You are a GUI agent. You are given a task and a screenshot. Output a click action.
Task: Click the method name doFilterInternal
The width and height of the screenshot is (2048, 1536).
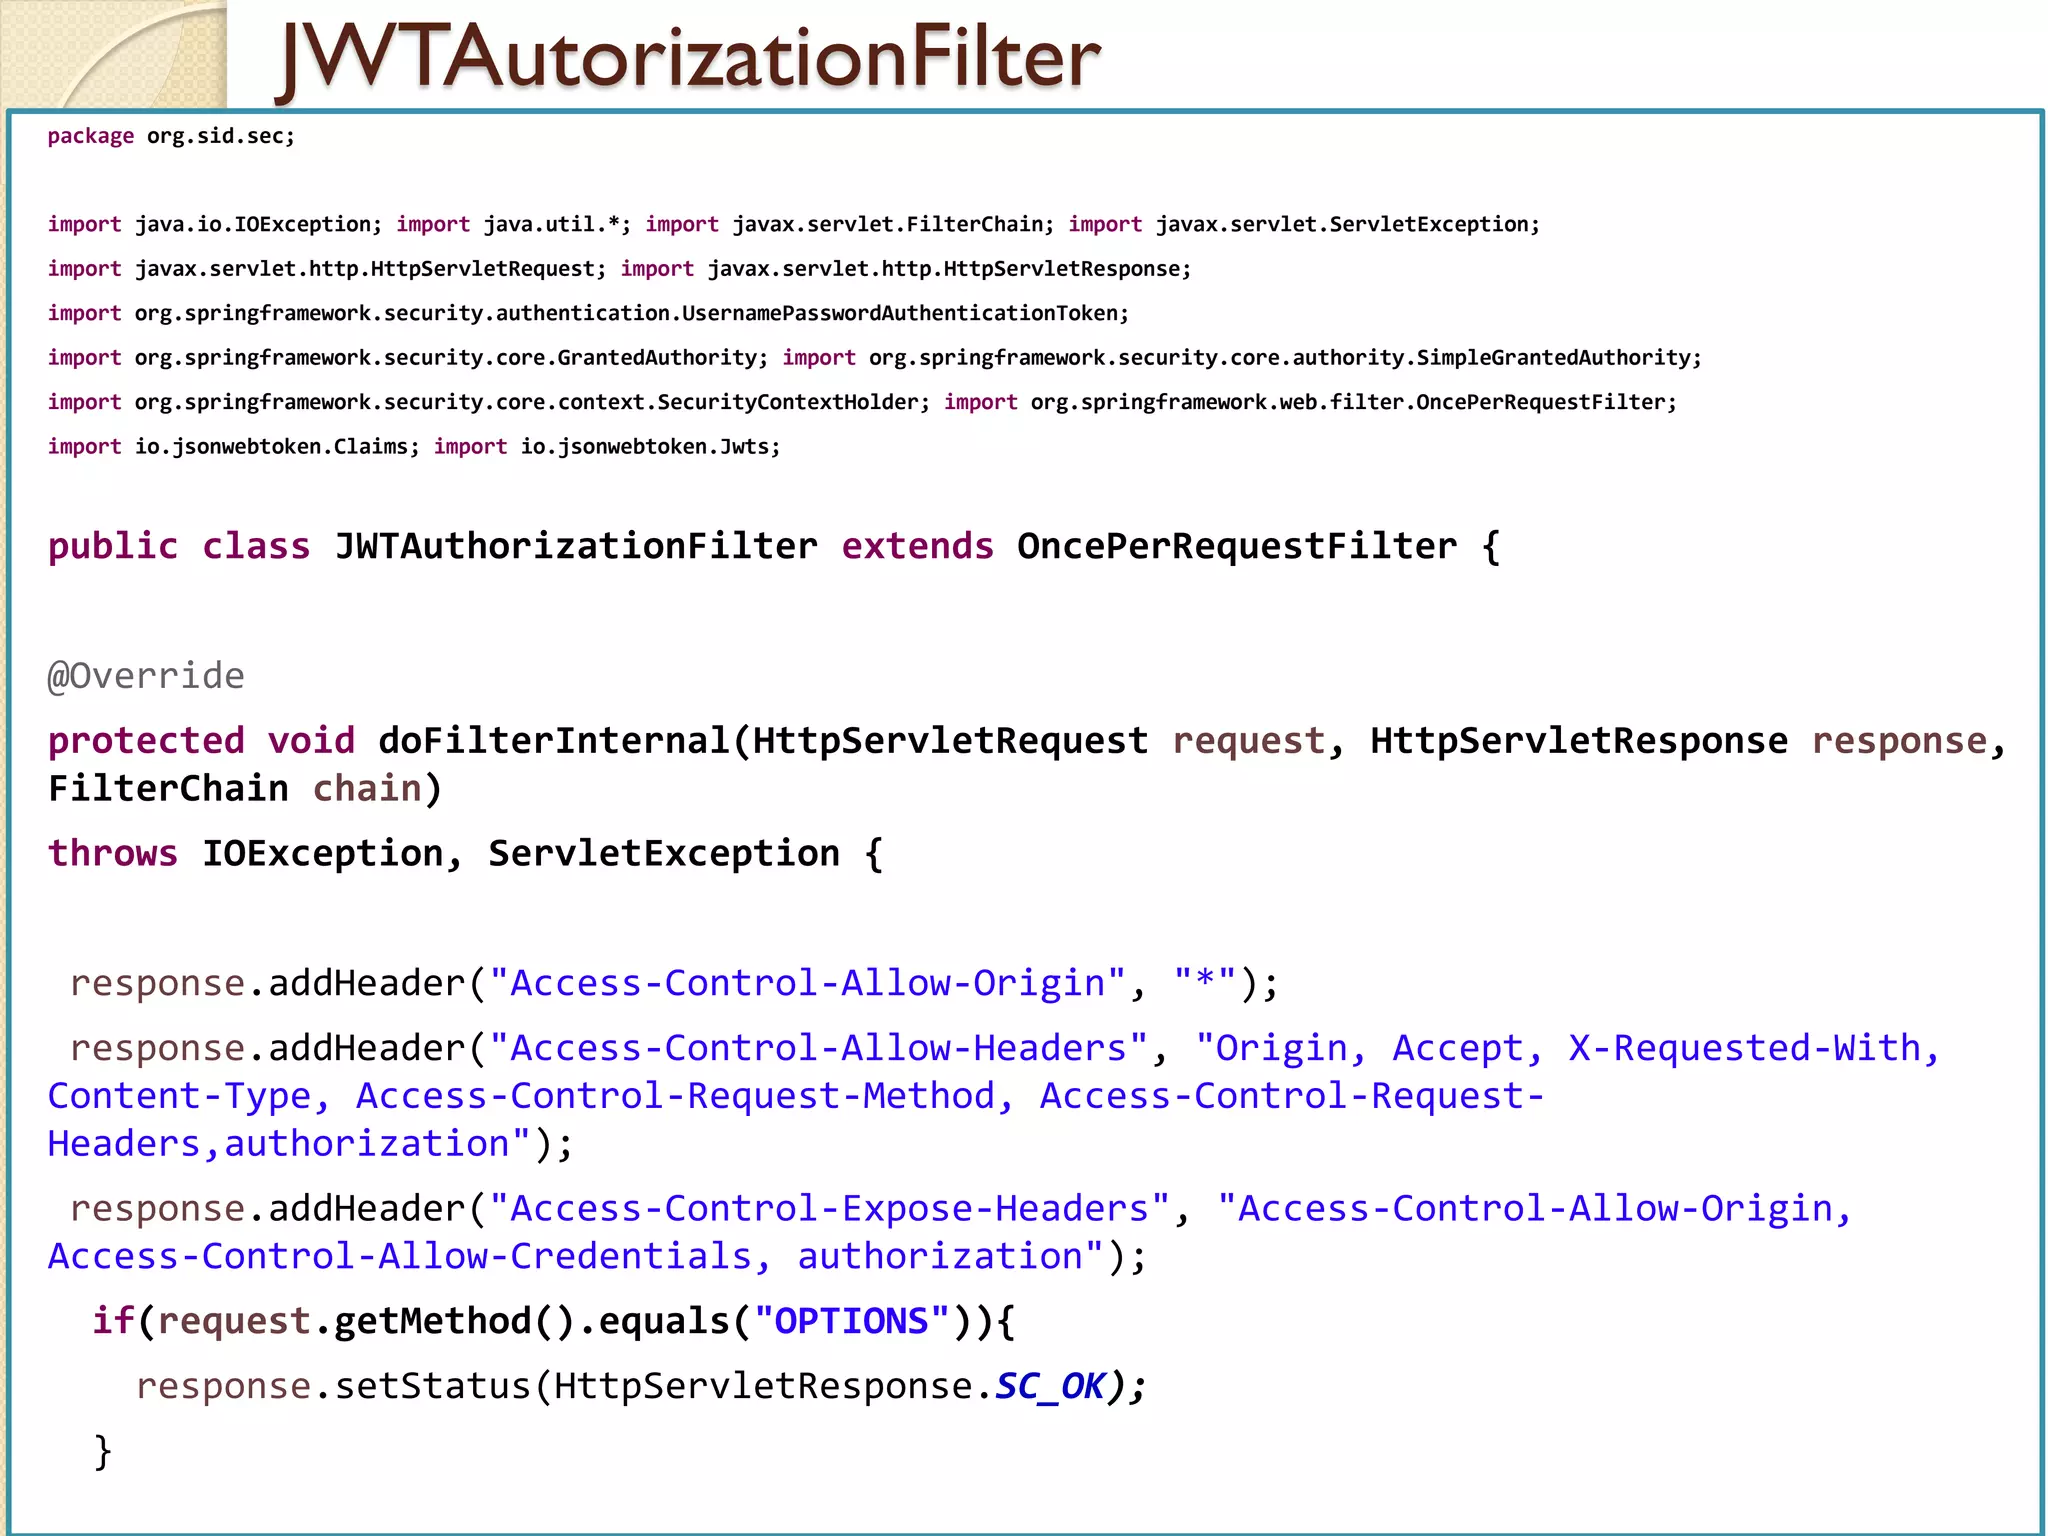tap(554, 741)
